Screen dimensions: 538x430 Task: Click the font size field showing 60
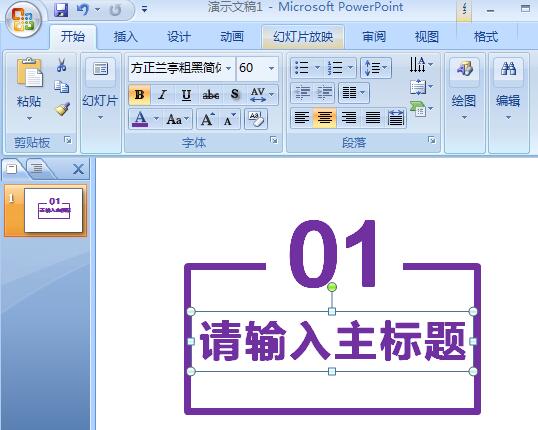click(x=252, y=68)
